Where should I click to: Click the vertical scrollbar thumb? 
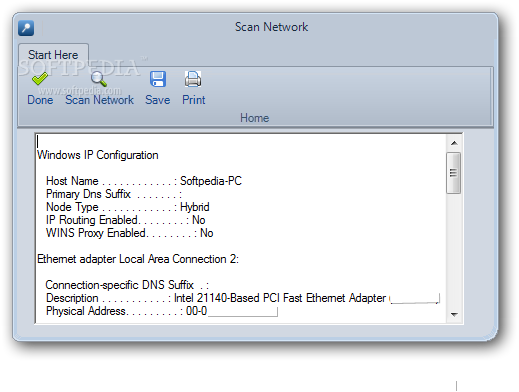point(454,173)
